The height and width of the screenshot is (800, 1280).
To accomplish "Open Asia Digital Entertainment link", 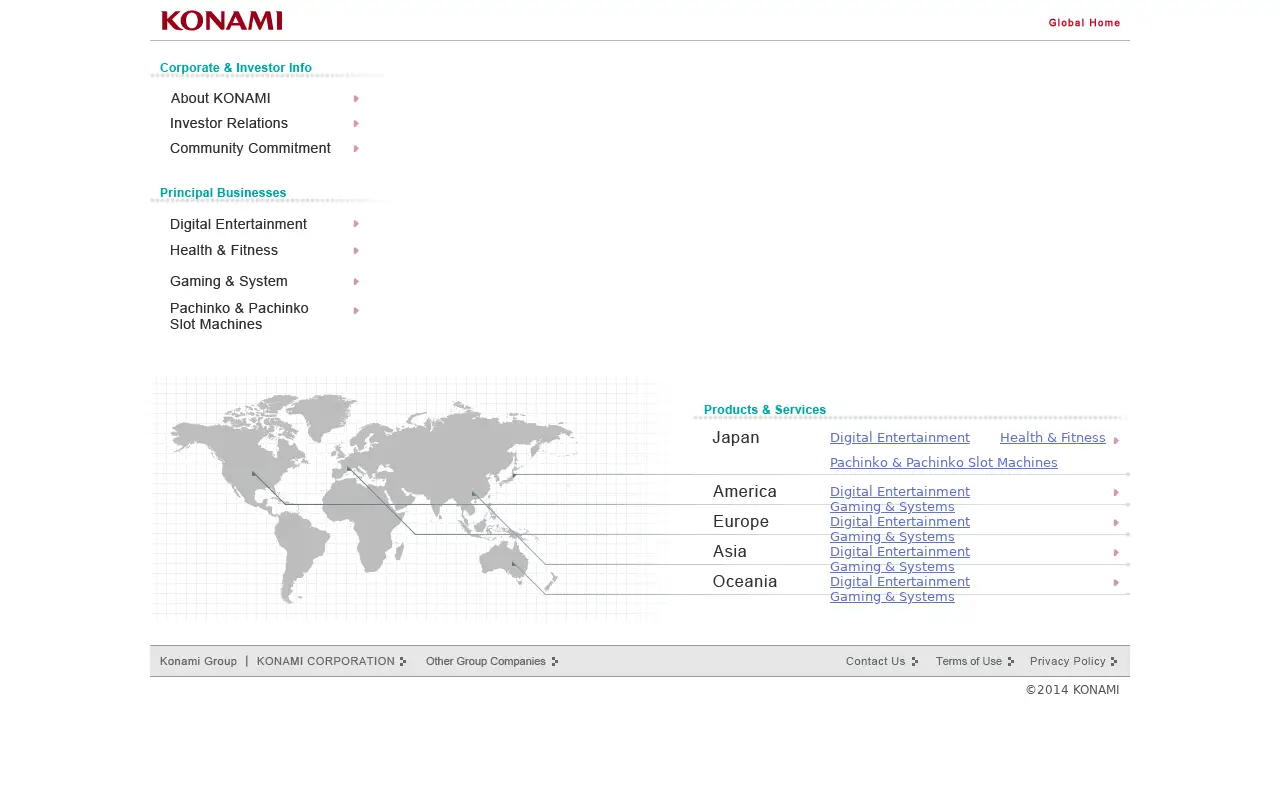I will [900, 551].
